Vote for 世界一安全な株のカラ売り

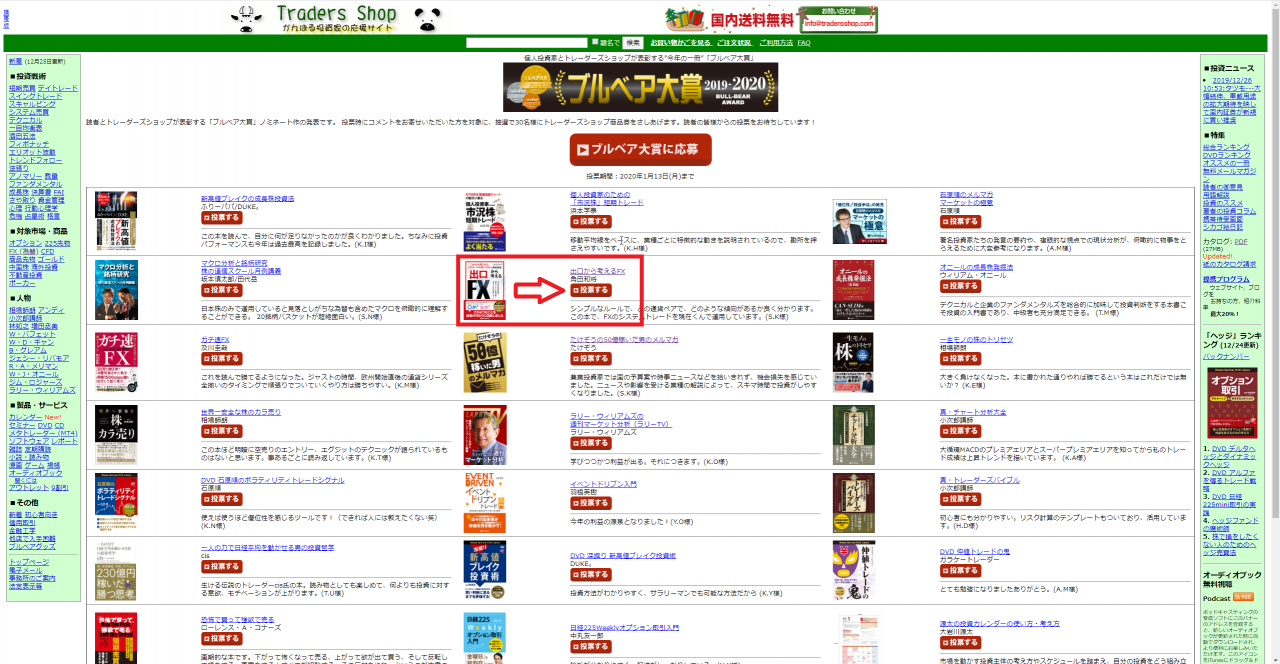point(222,431)
